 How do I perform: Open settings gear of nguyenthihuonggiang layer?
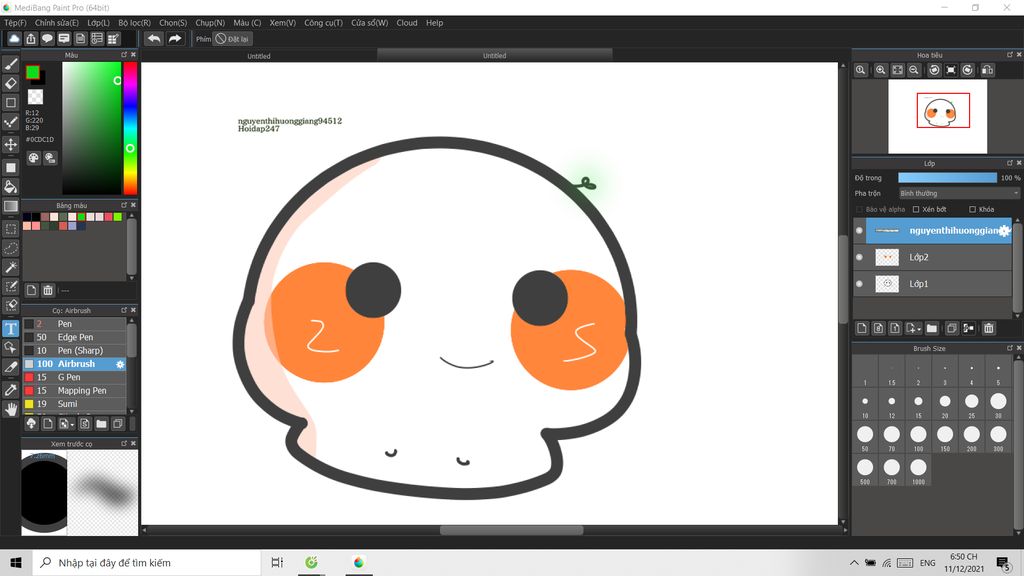pos(1004,231)
